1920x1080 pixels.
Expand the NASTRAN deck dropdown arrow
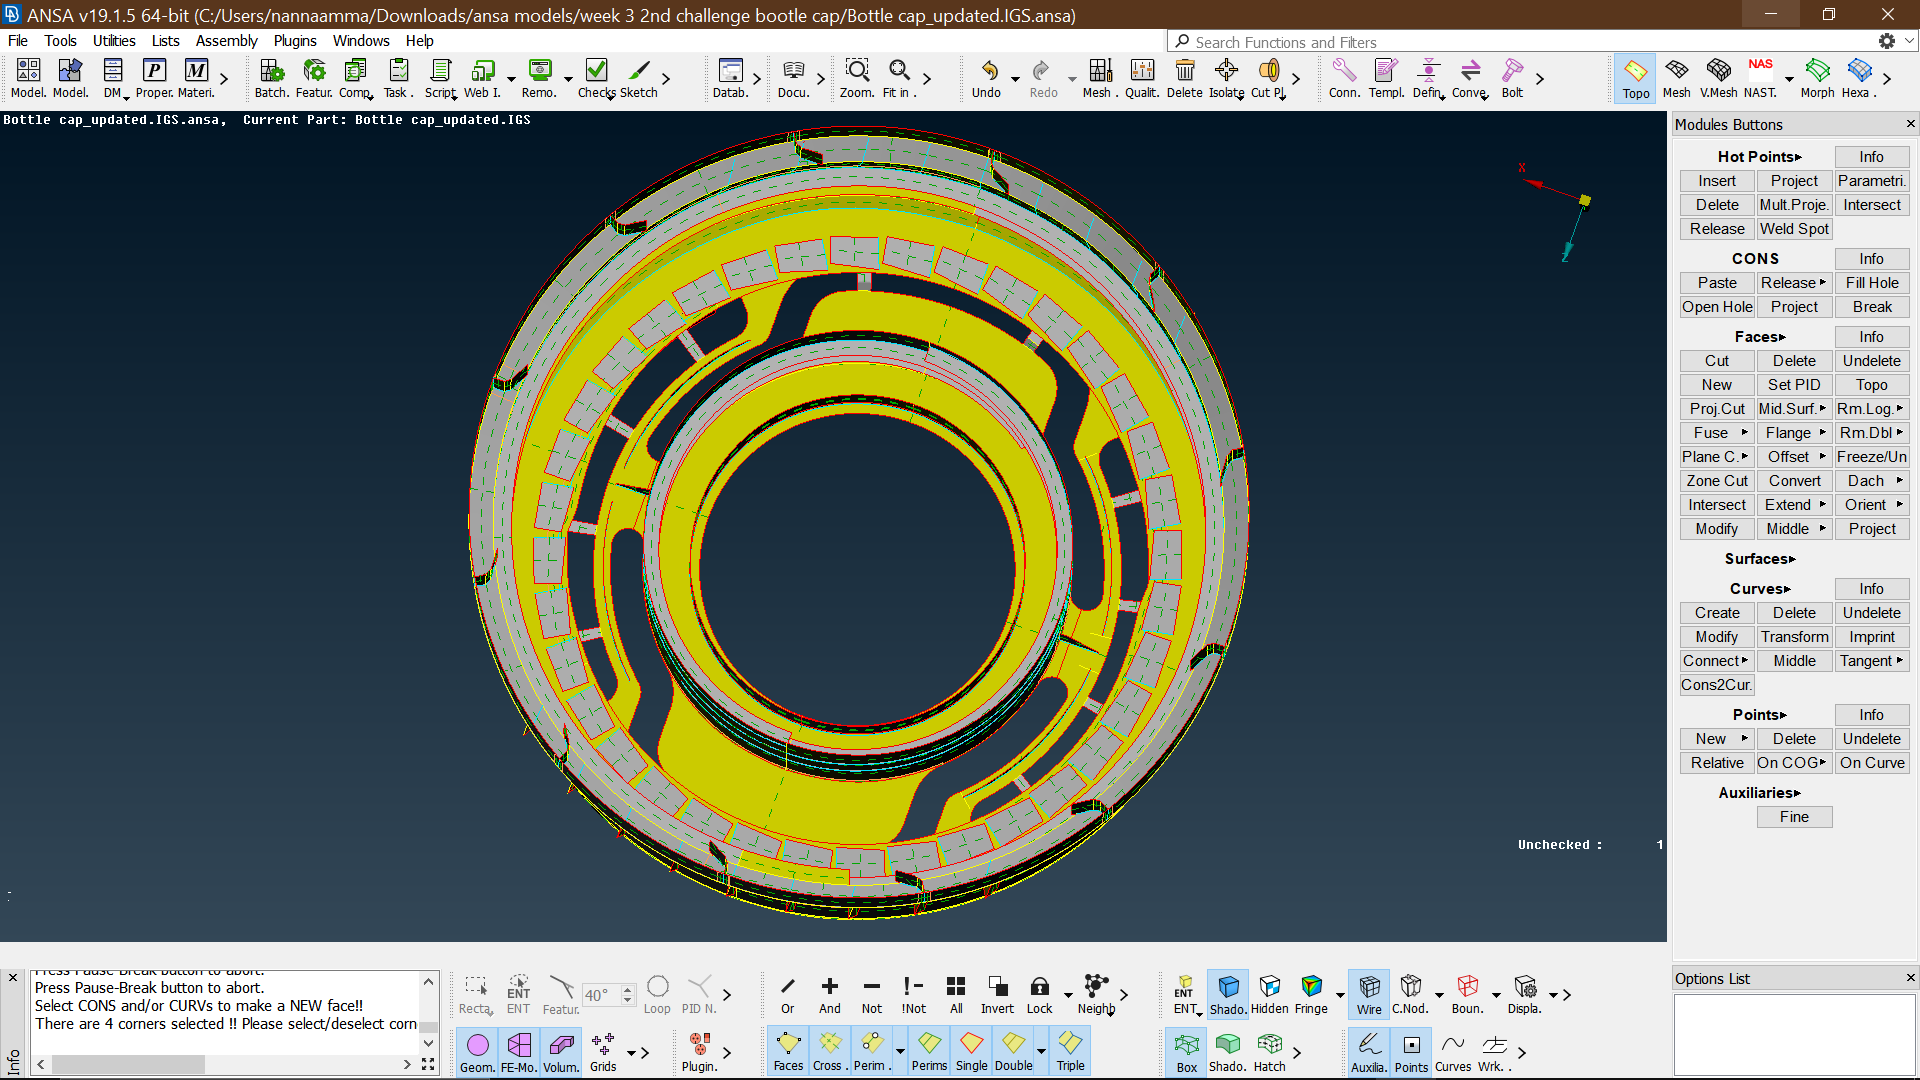pos(1789,79)
